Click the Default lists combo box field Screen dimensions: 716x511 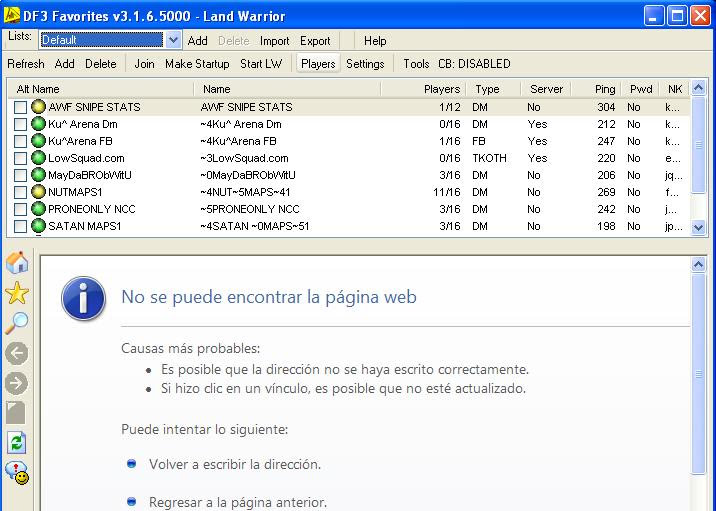click(101, 40)
